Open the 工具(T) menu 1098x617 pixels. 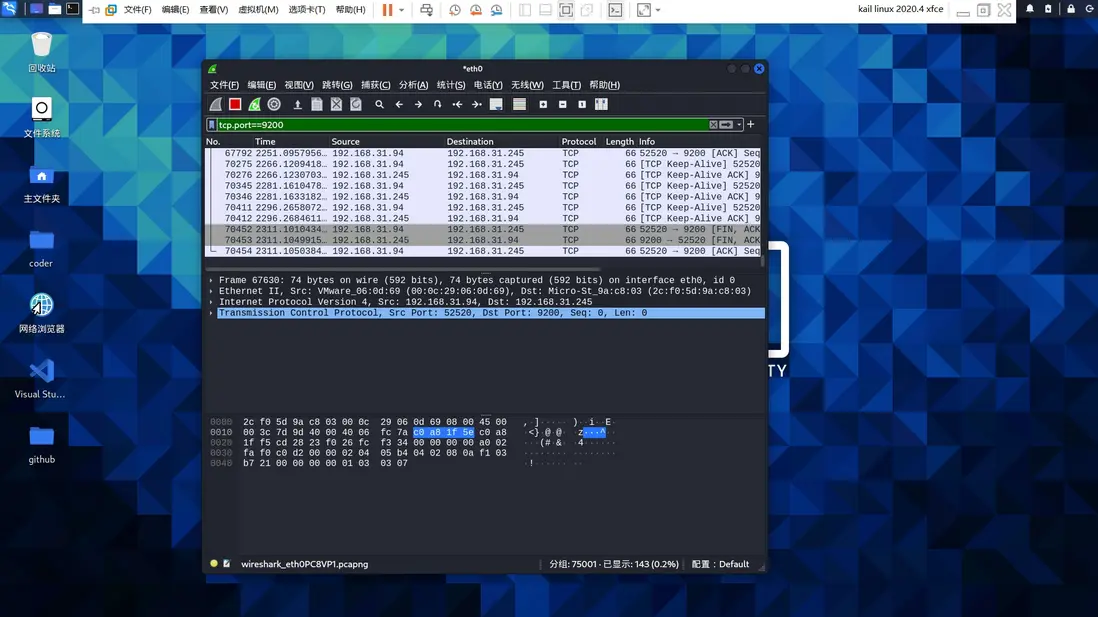pyautogui.click(x=567, y=85)
